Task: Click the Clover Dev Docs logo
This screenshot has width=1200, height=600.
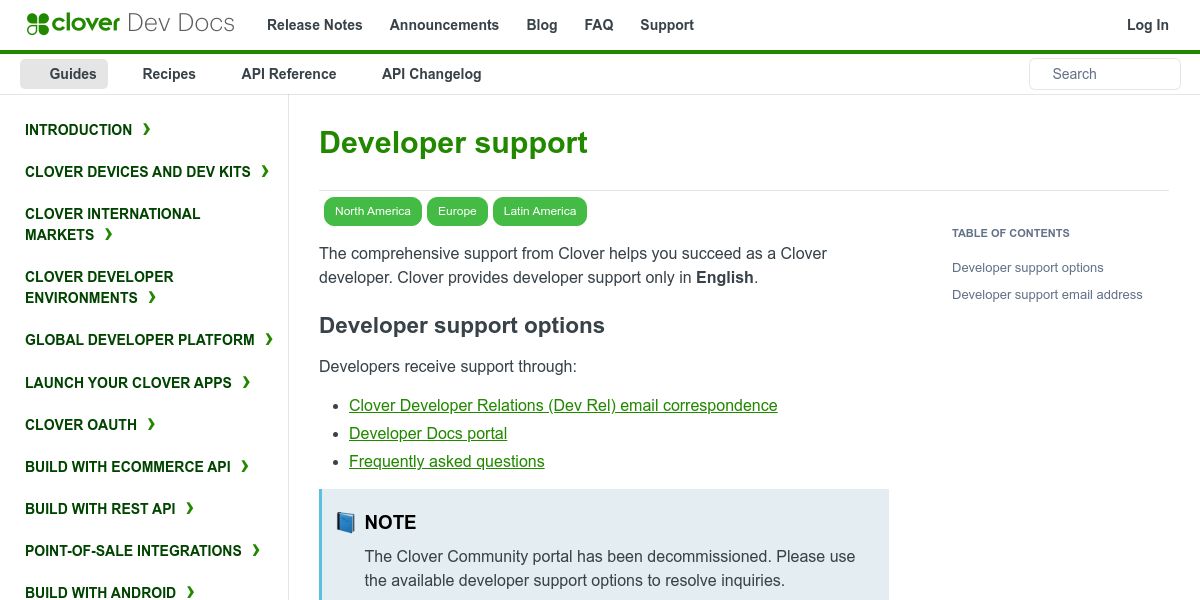Action: coord(131,24)
